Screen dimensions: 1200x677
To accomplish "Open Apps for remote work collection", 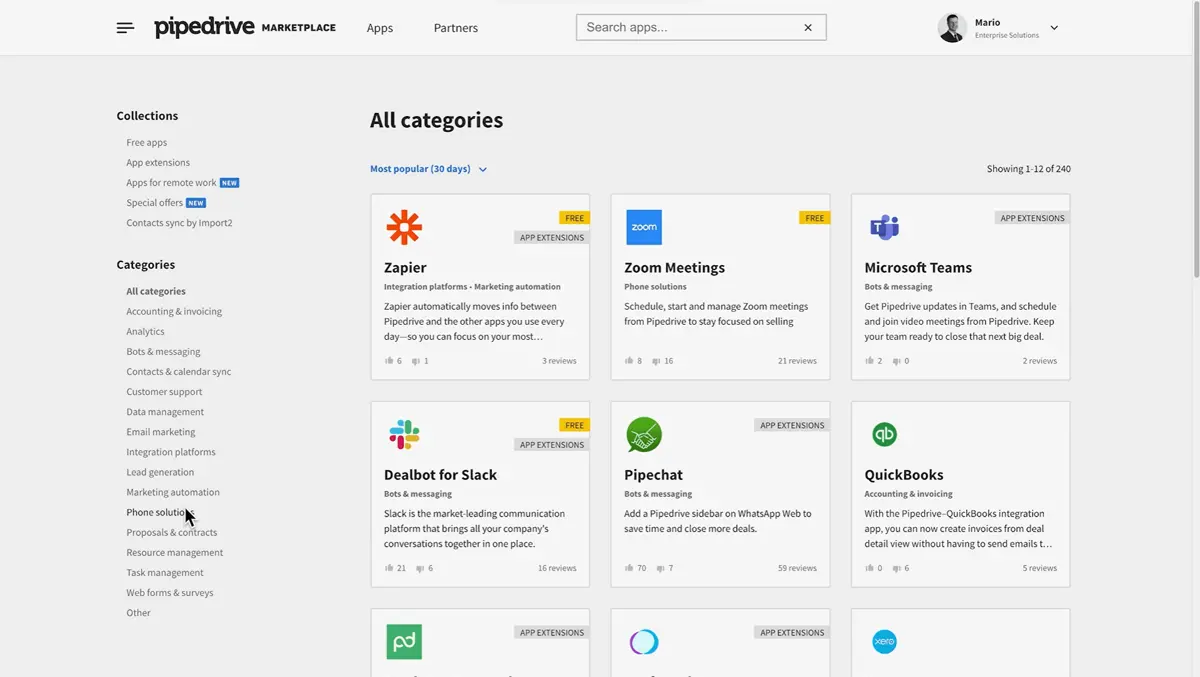I will pyautogui.click(x=171, y=183).
